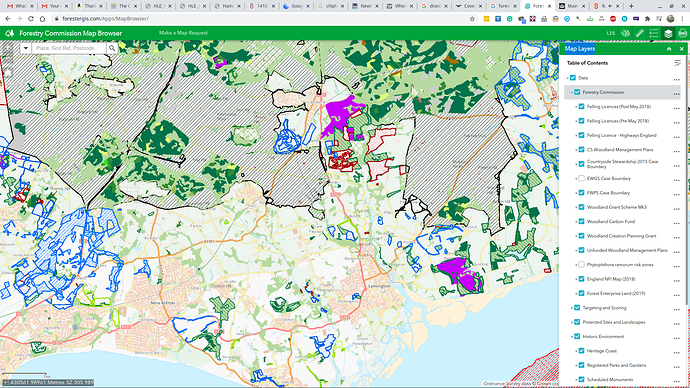Open options menu for Data layer
Viewport: 690px width, 388px height.
(x=676, y=79)
